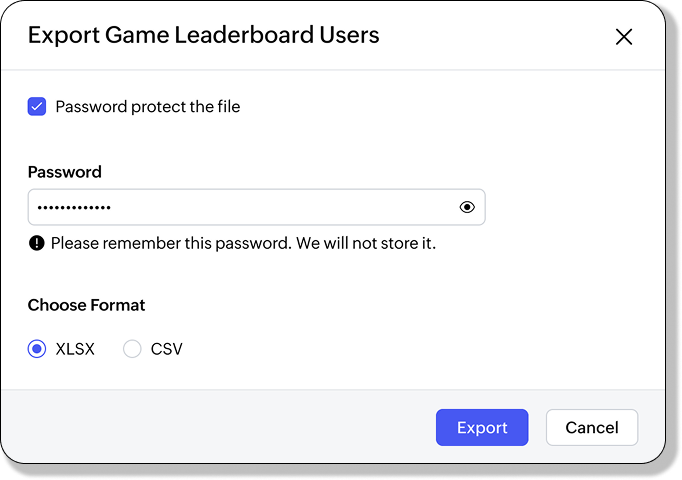The height and width of the screenshot is (480, 682).
Task: Click the exclamation warning icon
Action: pos(37,243)
